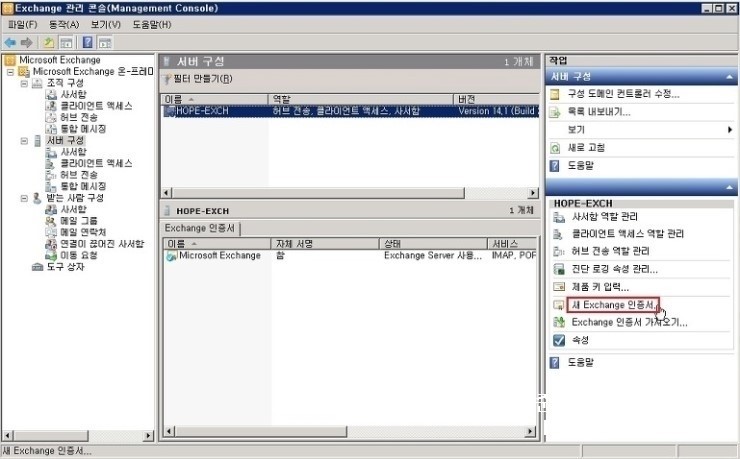Viewport: 740px width, 459px height.
Task: Click the 허브 전송 역할 관리 action icon
Action: point(559,251)
